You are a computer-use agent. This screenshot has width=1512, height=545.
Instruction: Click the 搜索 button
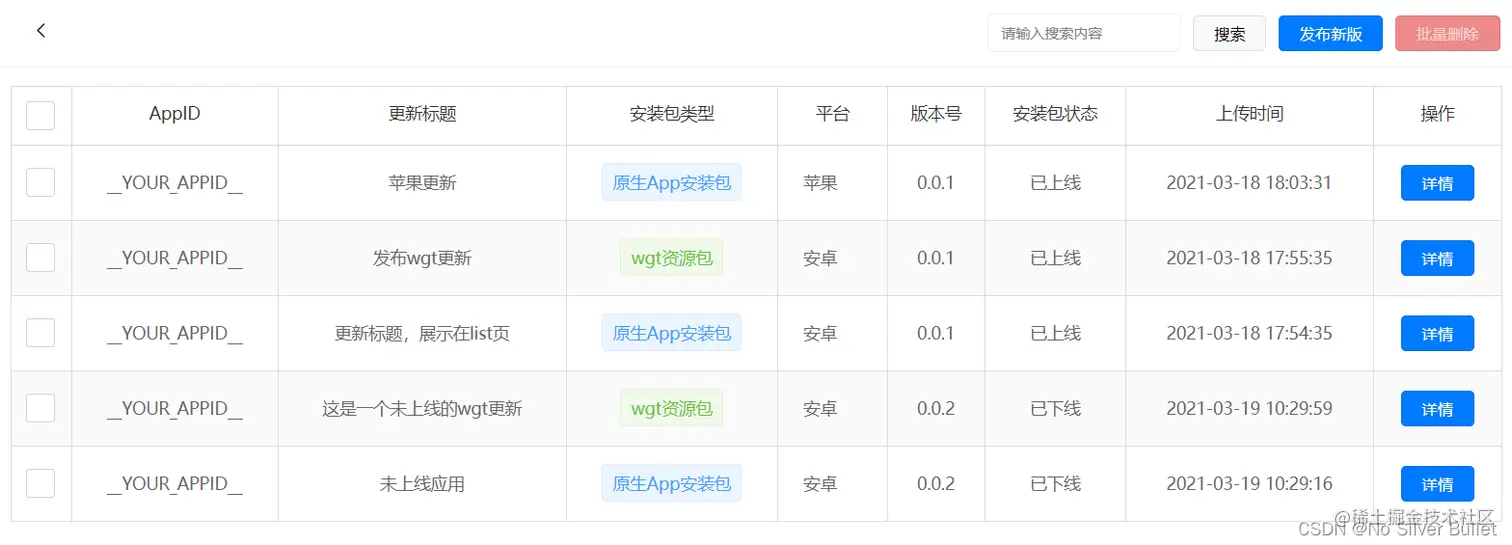[x=1230, y=33]
